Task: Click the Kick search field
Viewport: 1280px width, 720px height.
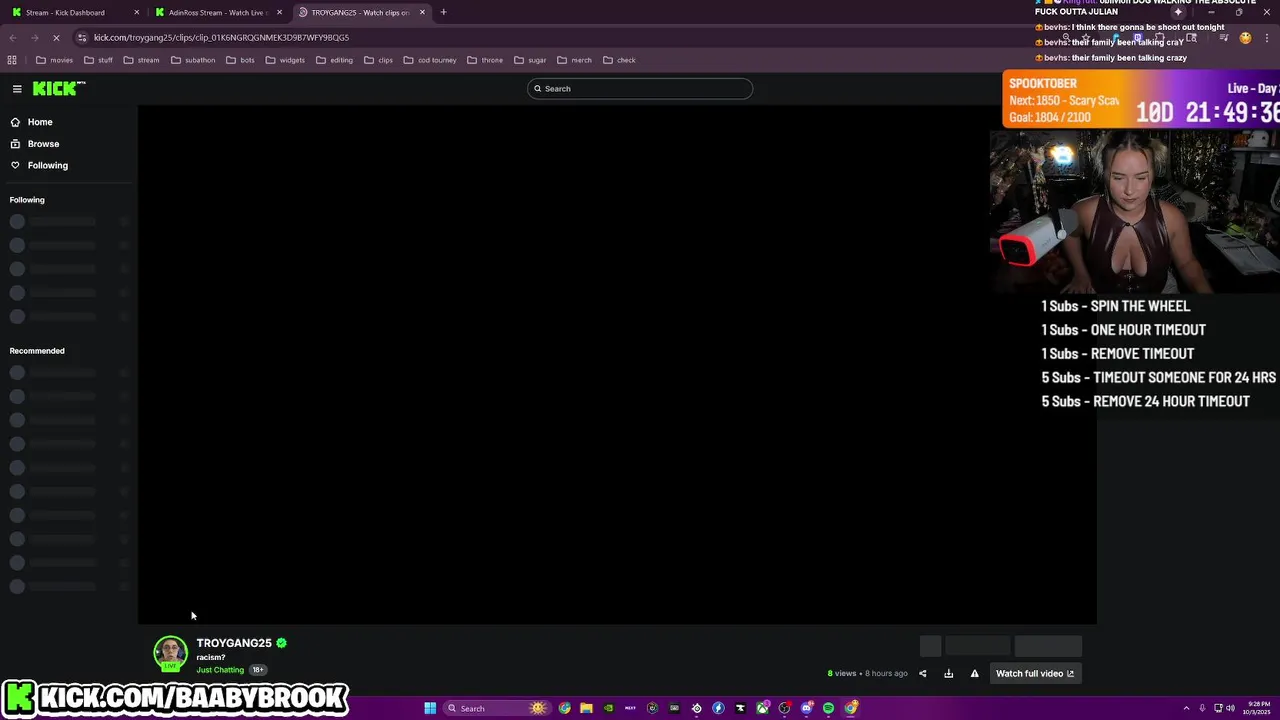Action: [640, 89]
